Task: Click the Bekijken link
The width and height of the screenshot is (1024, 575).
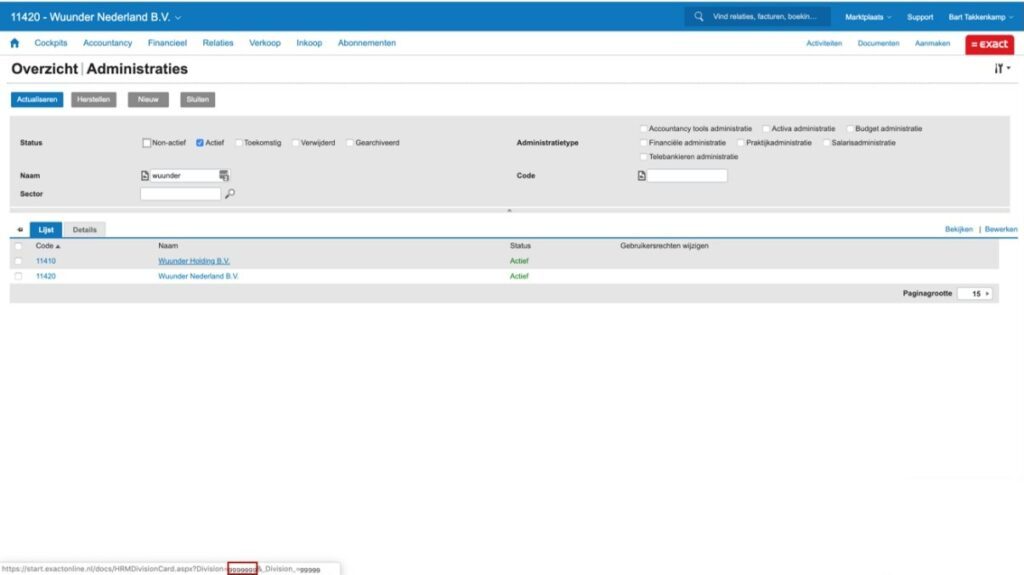Action: pos(959,229)
